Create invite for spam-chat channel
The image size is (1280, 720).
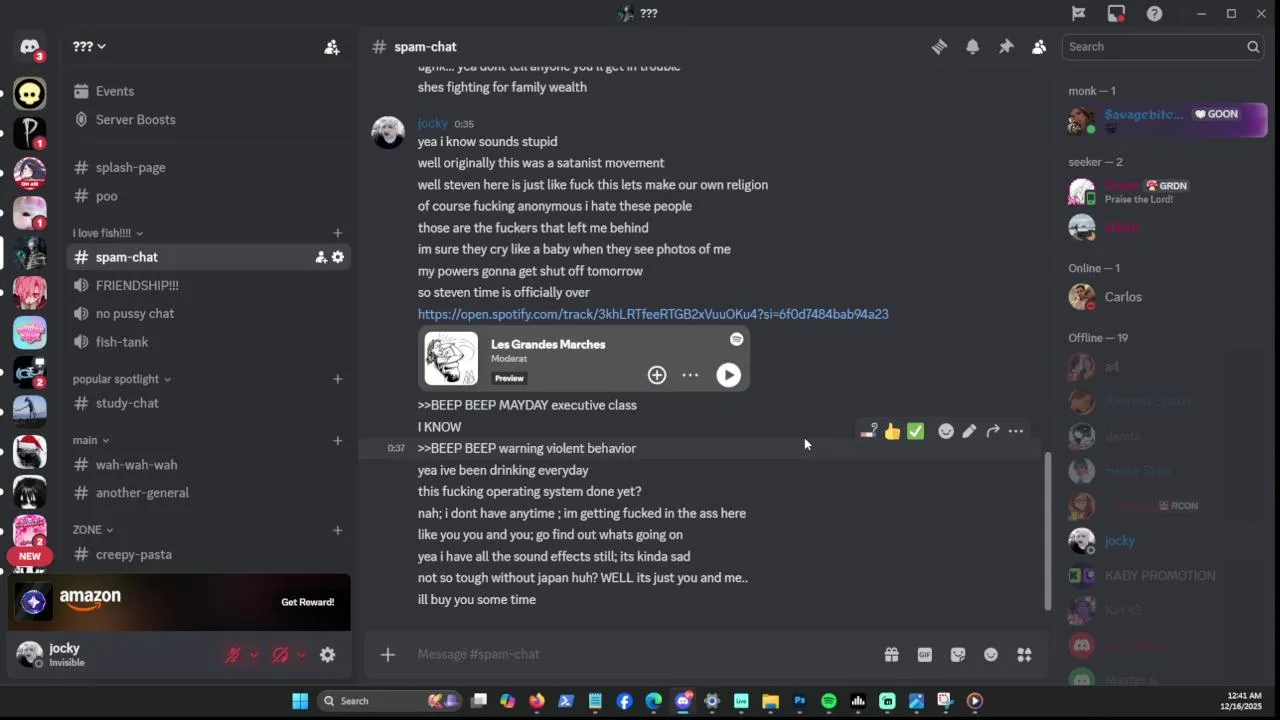(x=321, y=257)
